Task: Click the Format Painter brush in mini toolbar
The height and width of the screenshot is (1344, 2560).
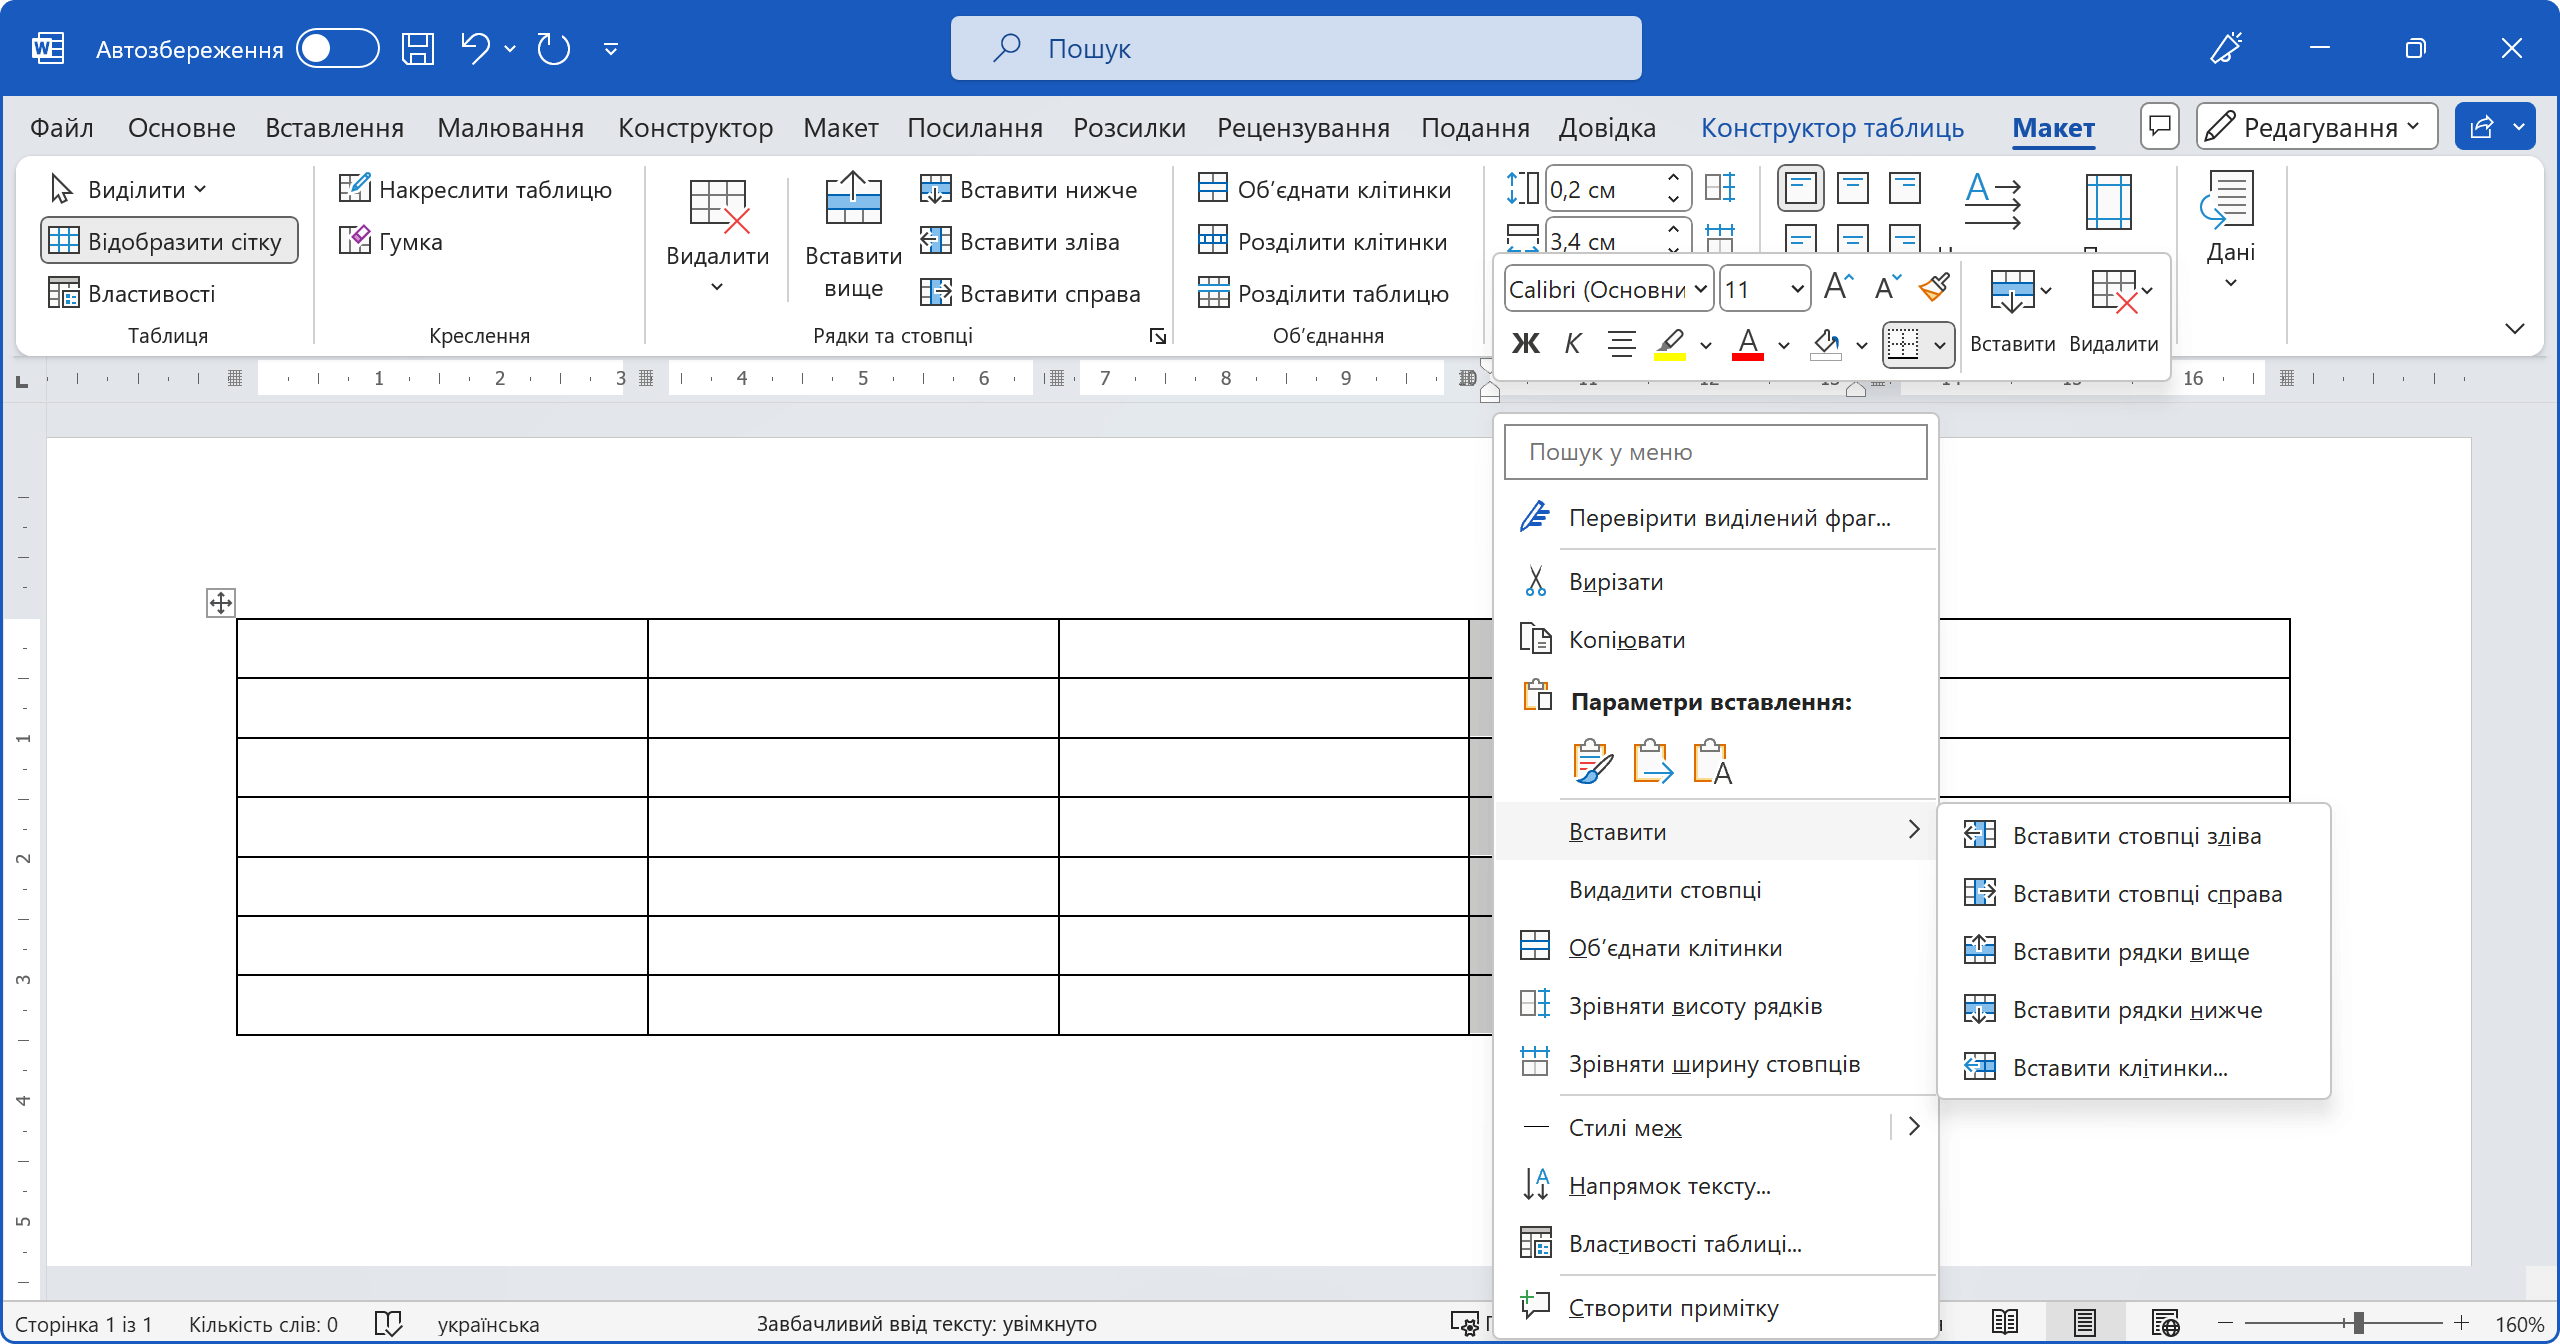Action: coord(1934,289)
